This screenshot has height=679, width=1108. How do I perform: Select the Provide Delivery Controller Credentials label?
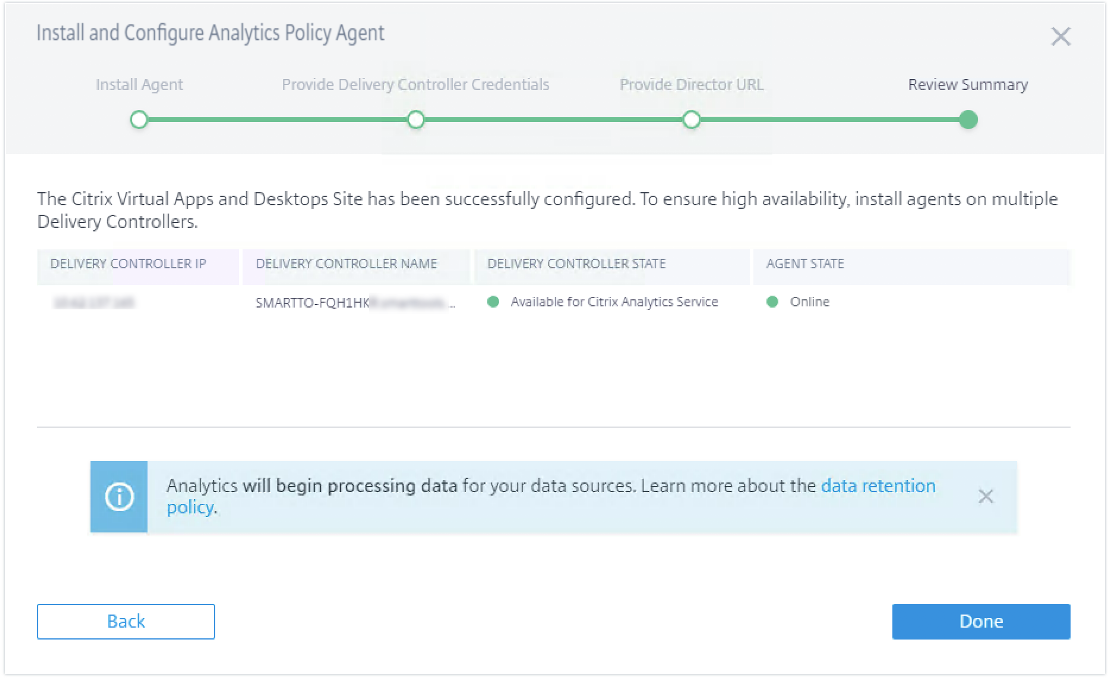coord(415,85)
